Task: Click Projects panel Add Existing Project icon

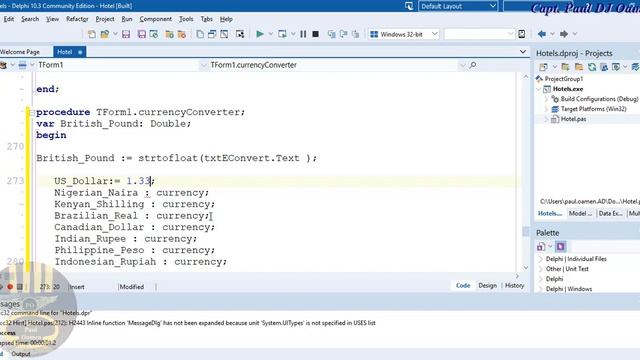Action: coord(566,67)
